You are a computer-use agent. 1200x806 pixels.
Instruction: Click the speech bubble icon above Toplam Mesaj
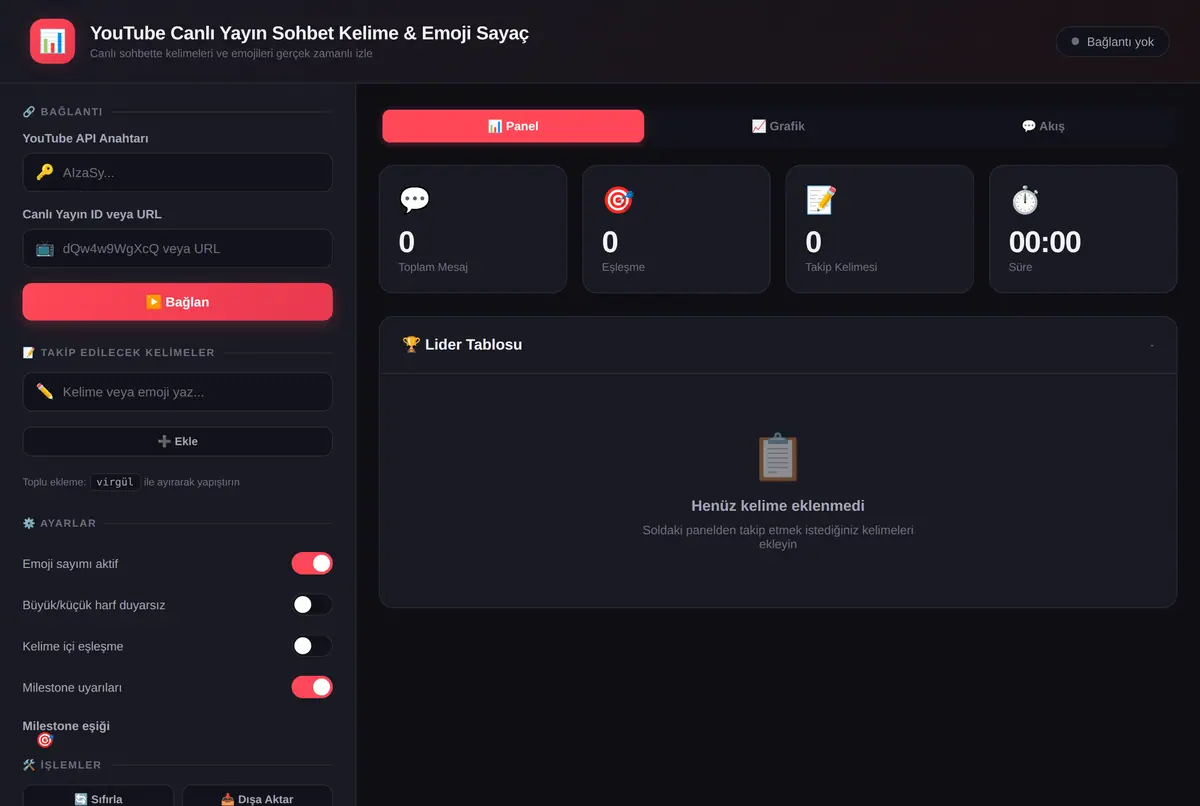point(414,200)
